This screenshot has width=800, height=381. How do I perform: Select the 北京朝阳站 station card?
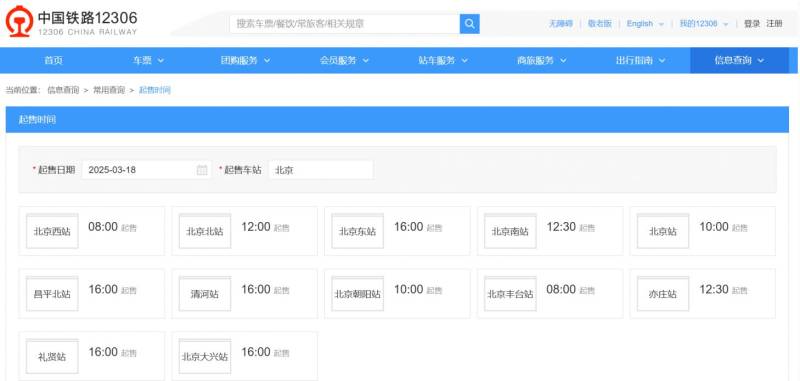397,294
